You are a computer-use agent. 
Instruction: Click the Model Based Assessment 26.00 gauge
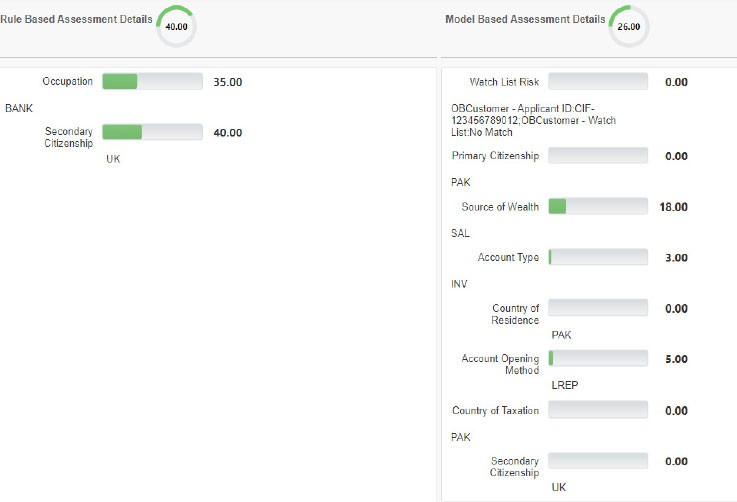pos(628,26)
